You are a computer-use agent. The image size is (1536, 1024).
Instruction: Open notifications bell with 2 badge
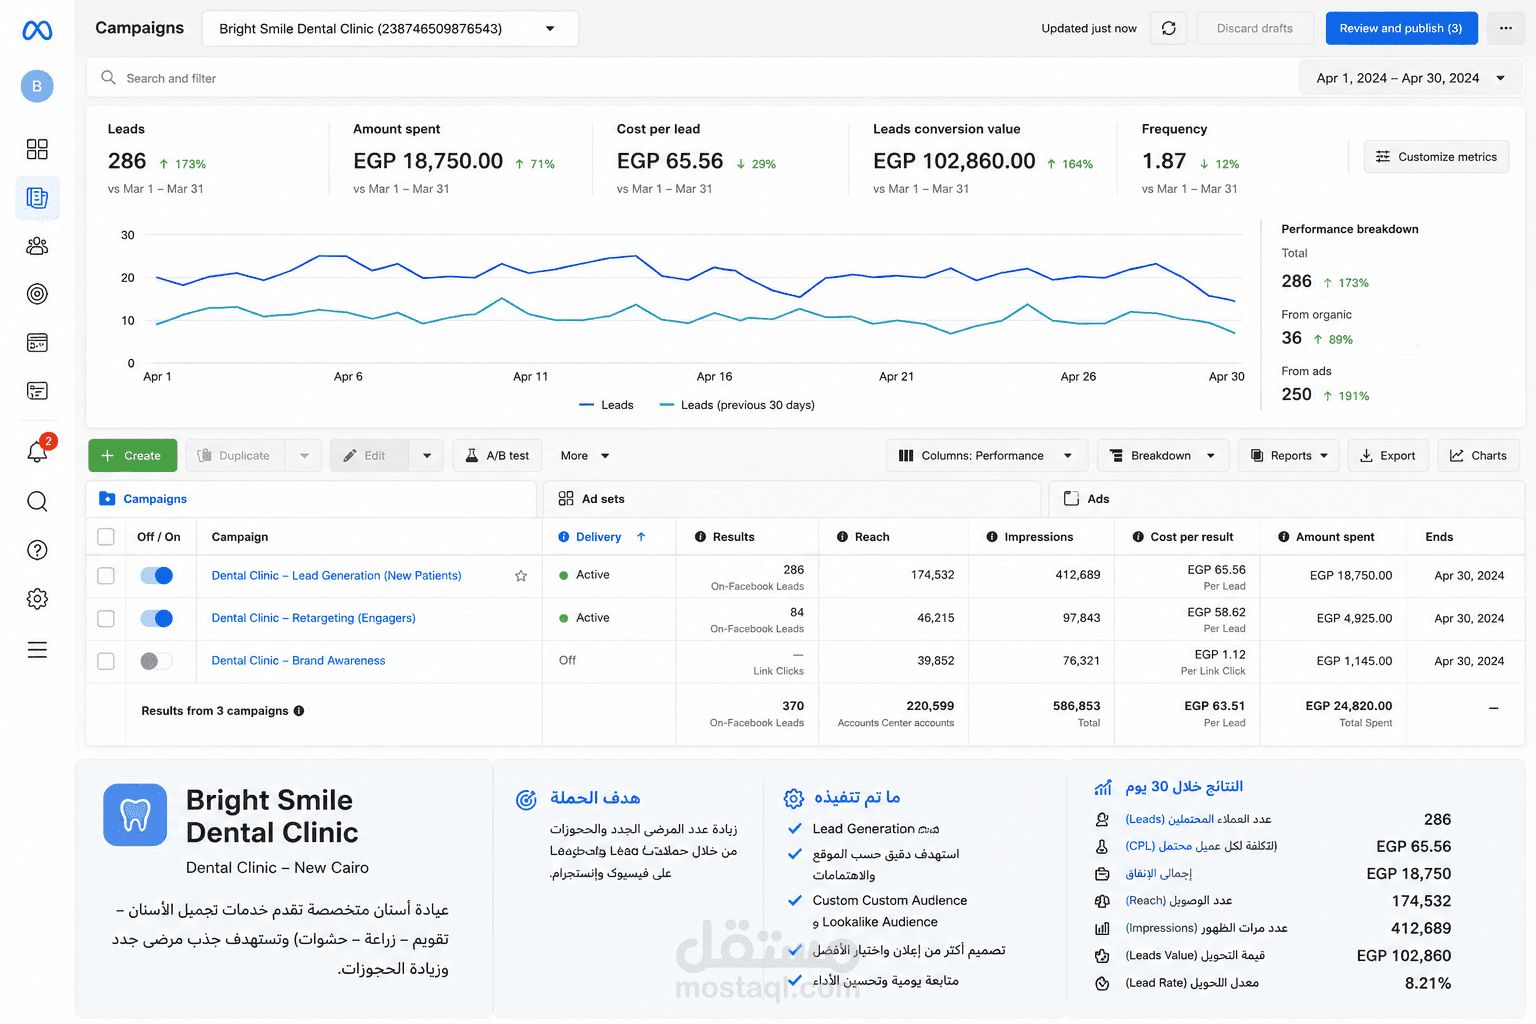tap(38, 450)
